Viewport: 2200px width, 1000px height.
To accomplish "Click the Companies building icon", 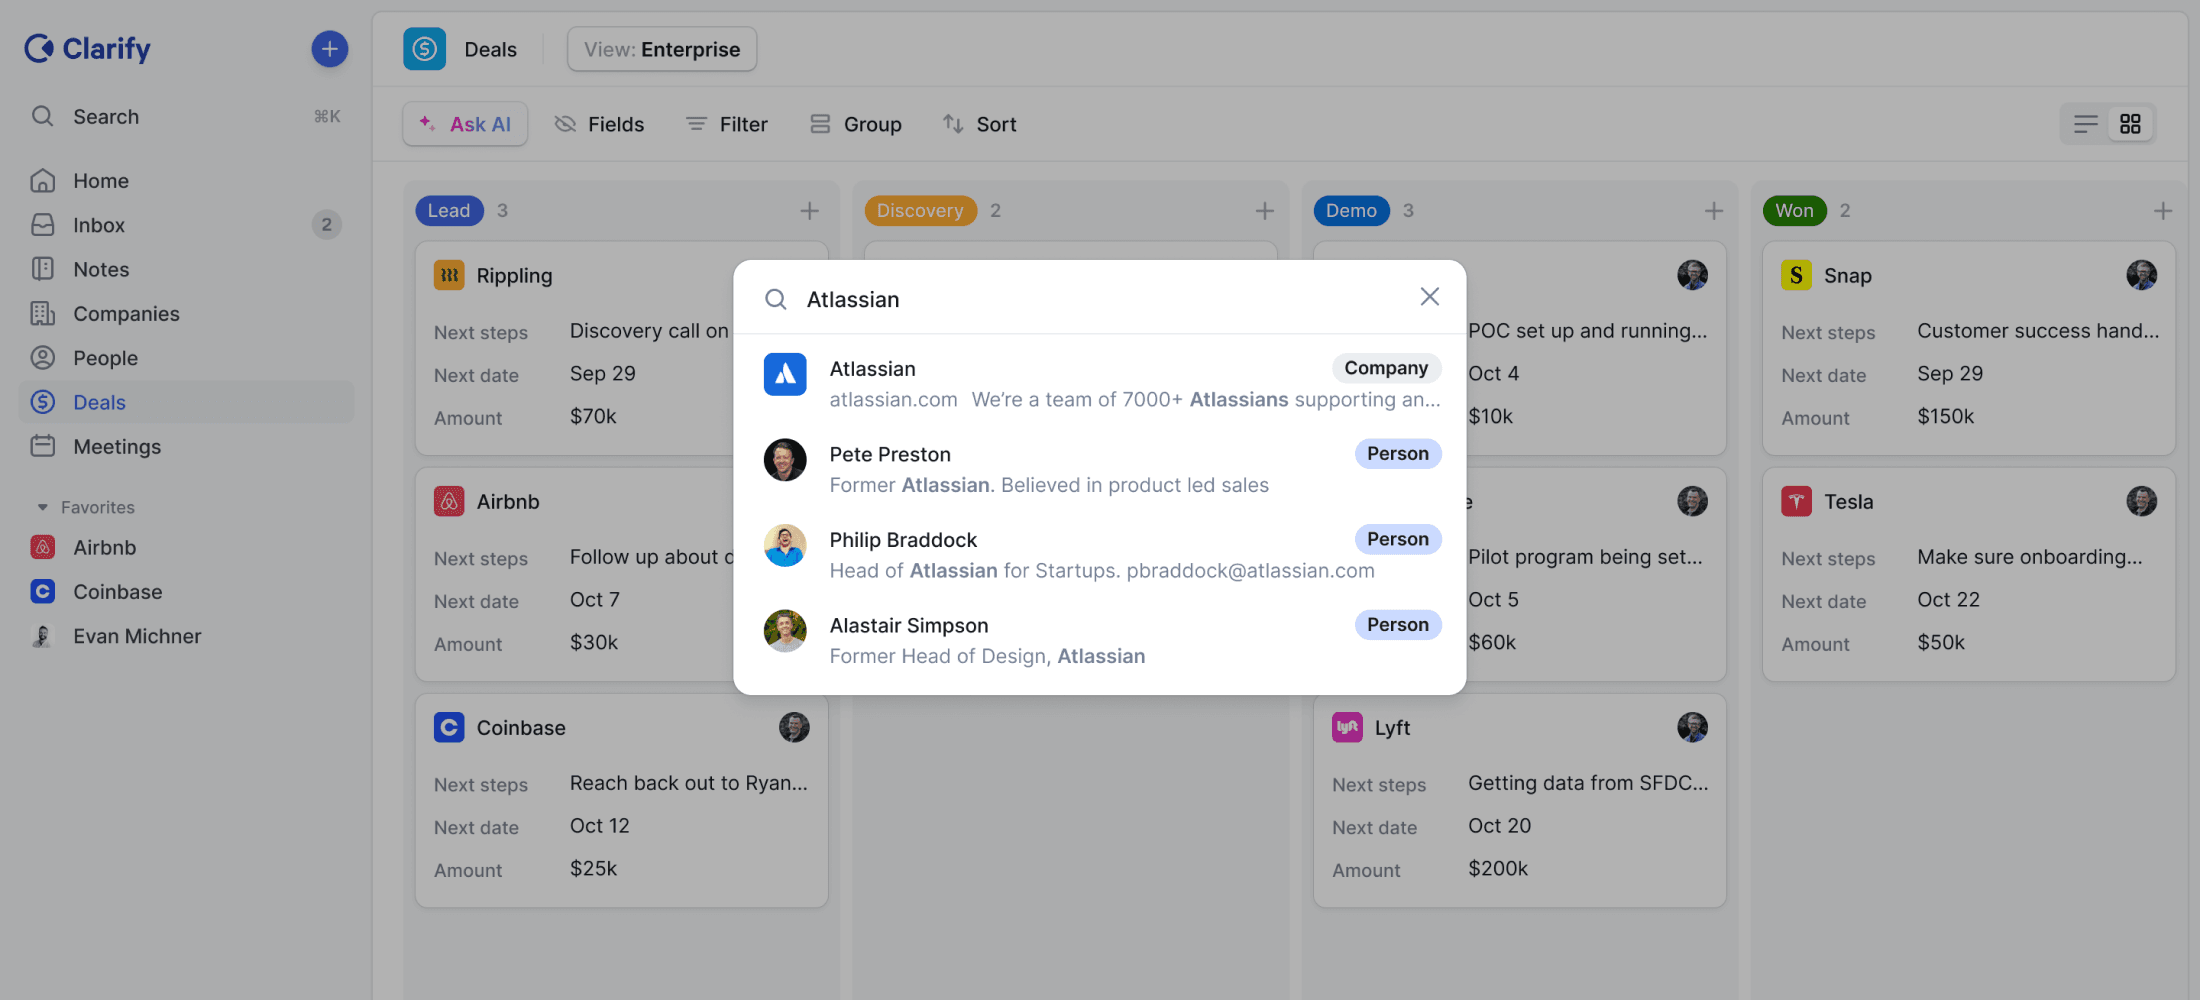I will [42, 314].
